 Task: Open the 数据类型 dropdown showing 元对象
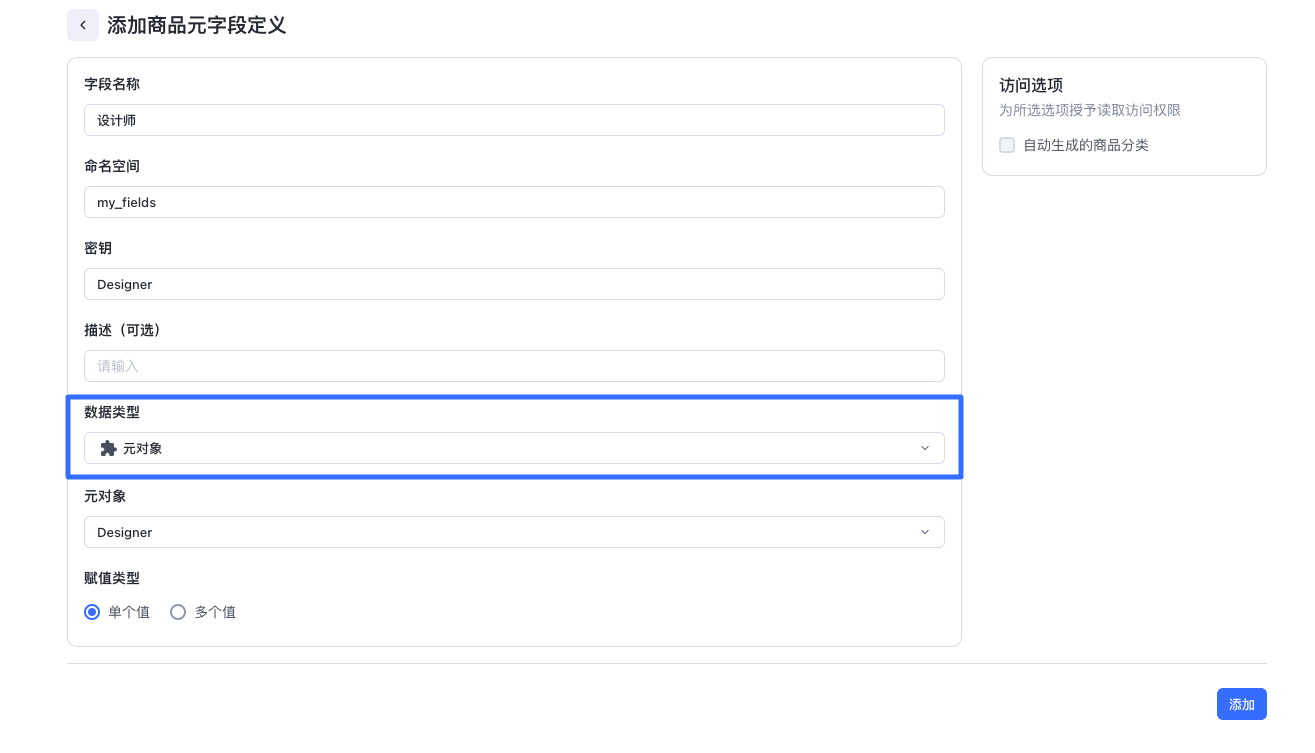point(514,448)
